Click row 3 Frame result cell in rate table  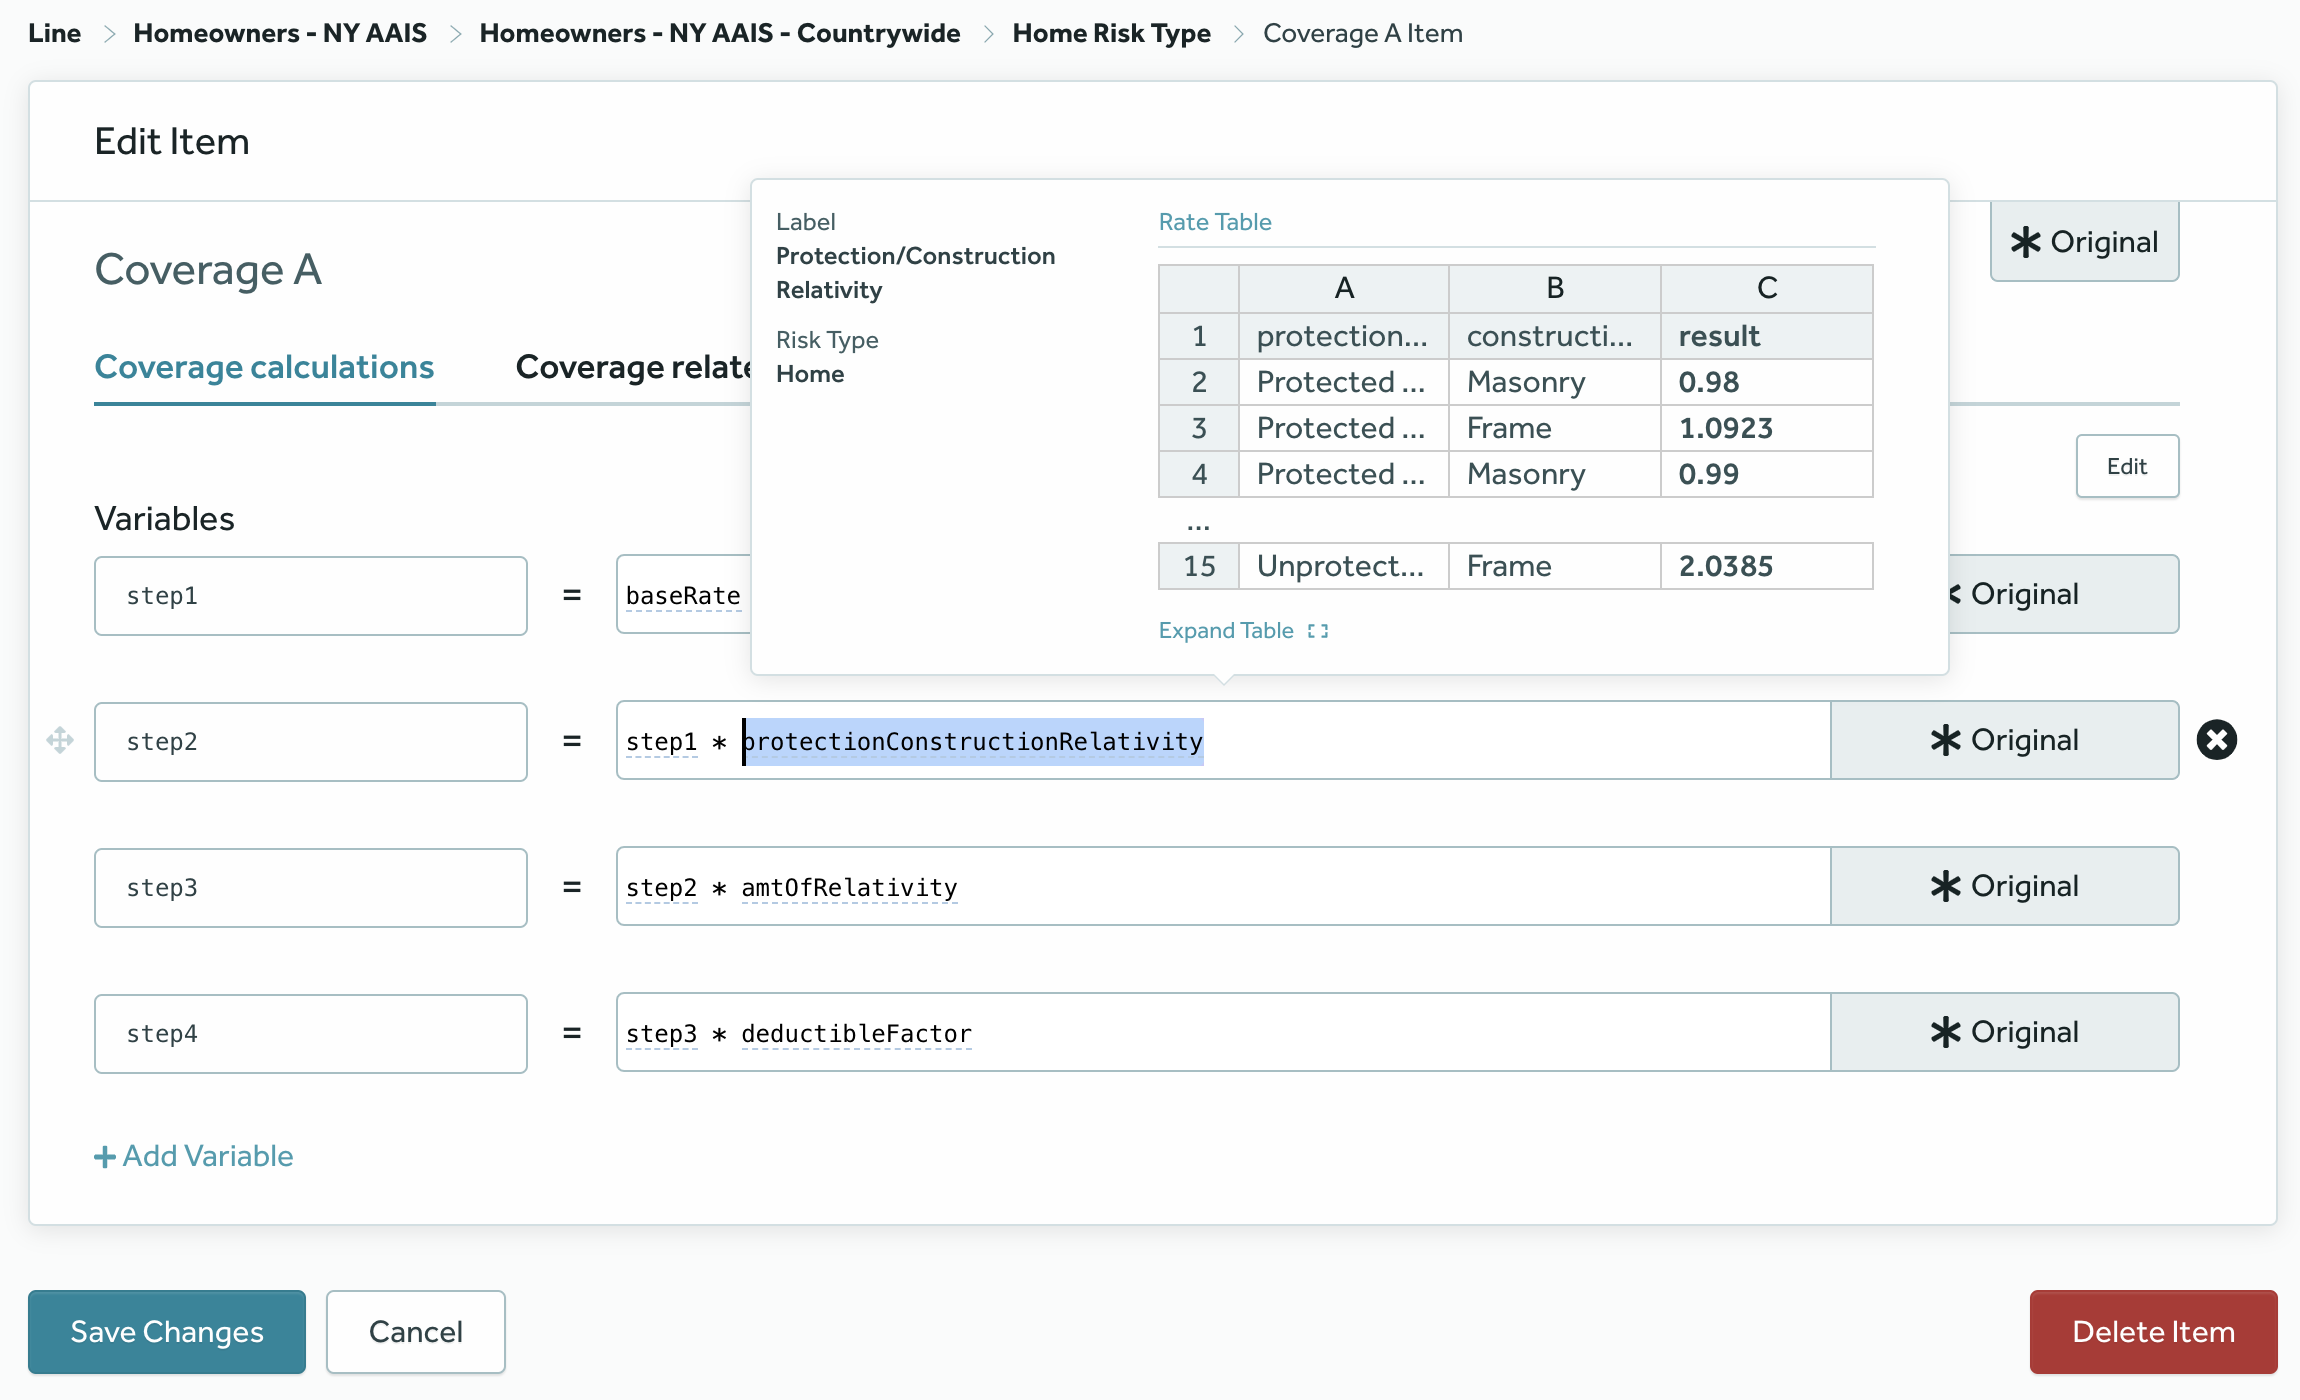(1766, 427)
